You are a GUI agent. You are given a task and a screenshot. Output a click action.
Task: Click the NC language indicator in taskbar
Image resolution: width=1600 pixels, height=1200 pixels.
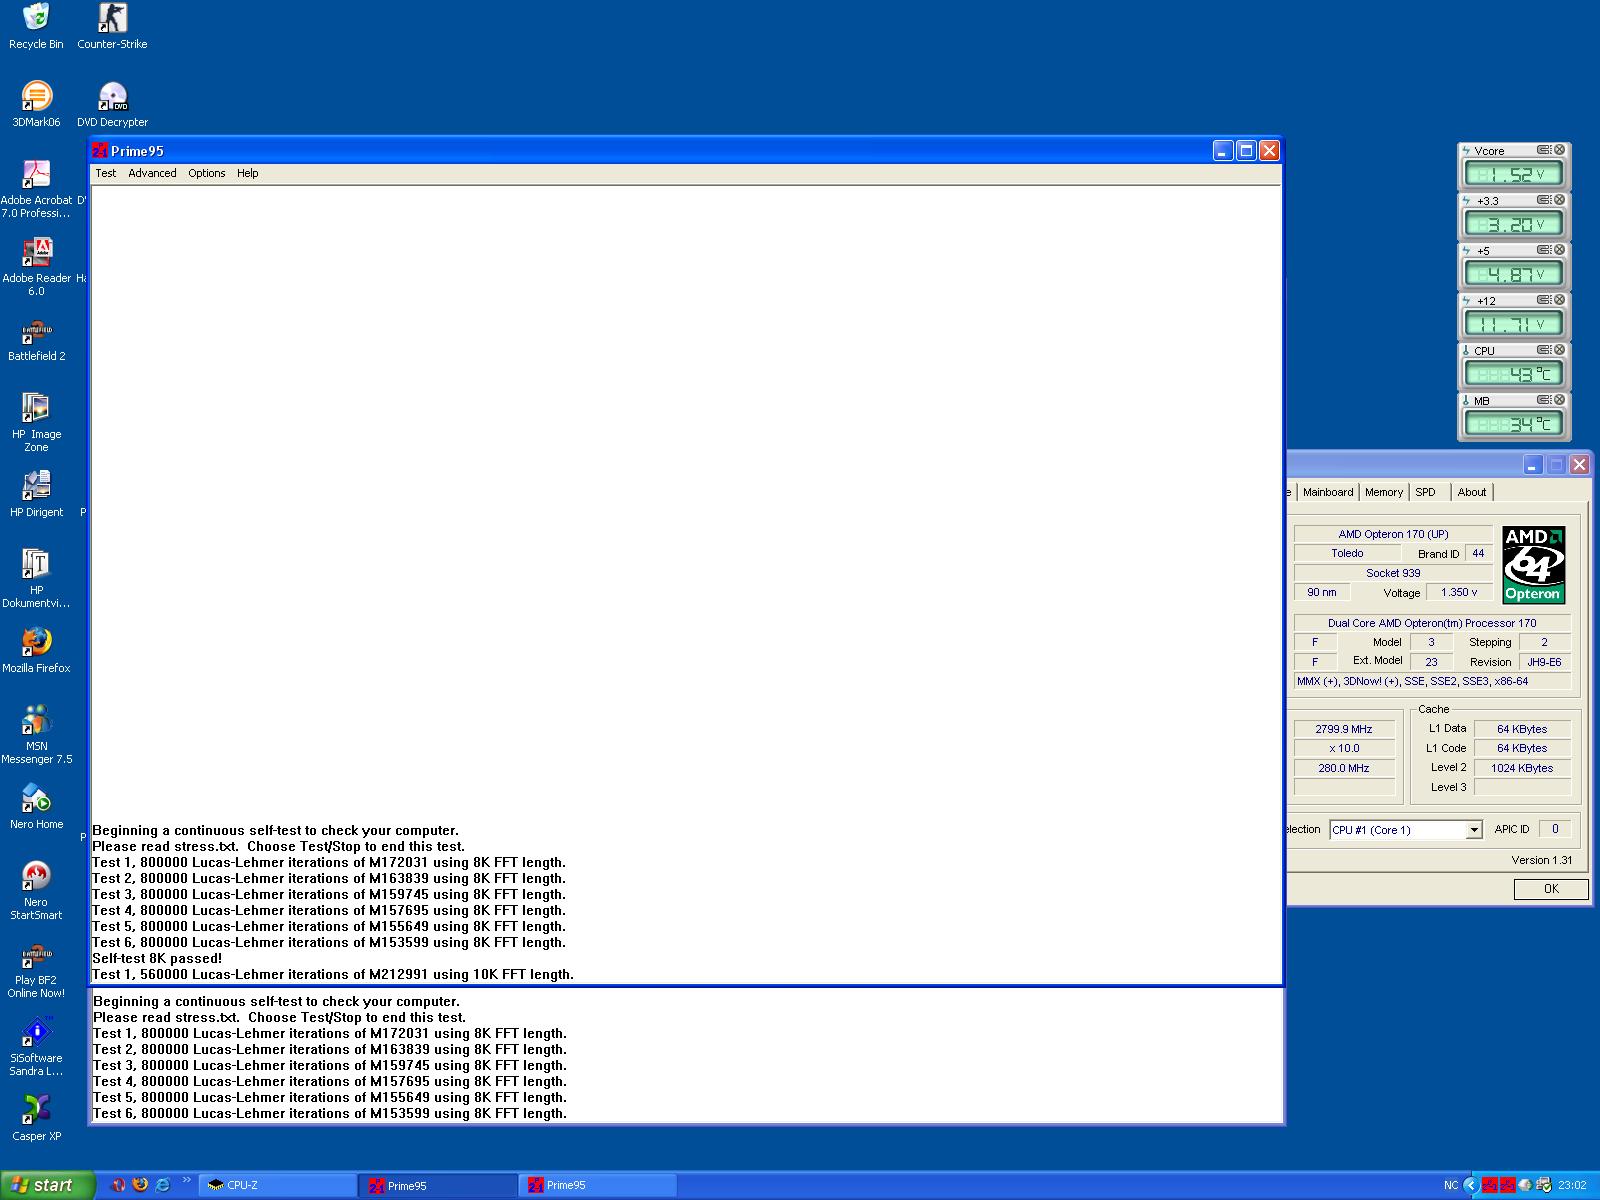pos(1451,1186)
